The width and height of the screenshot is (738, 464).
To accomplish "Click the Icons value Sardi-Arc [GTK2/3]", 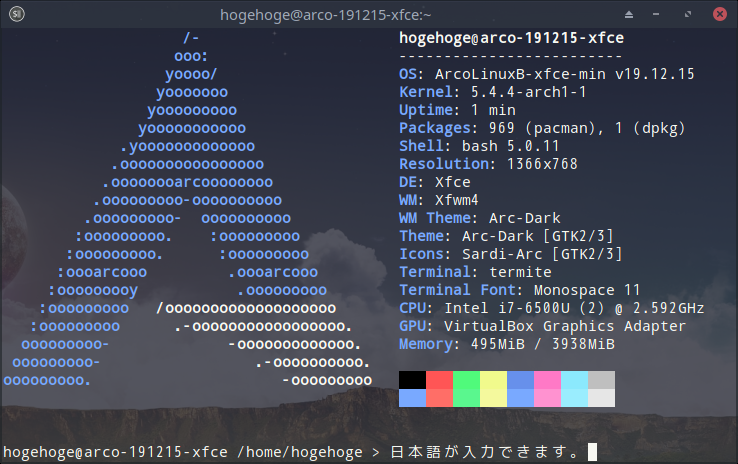I will [542, 254].
